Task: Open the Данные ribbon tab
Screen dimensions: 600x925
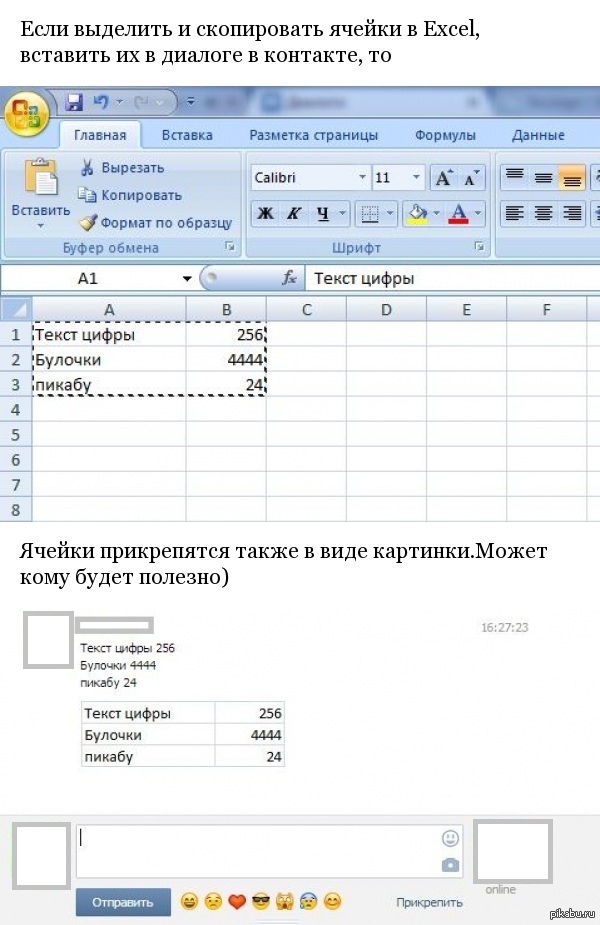Action: tap(538, 135)
